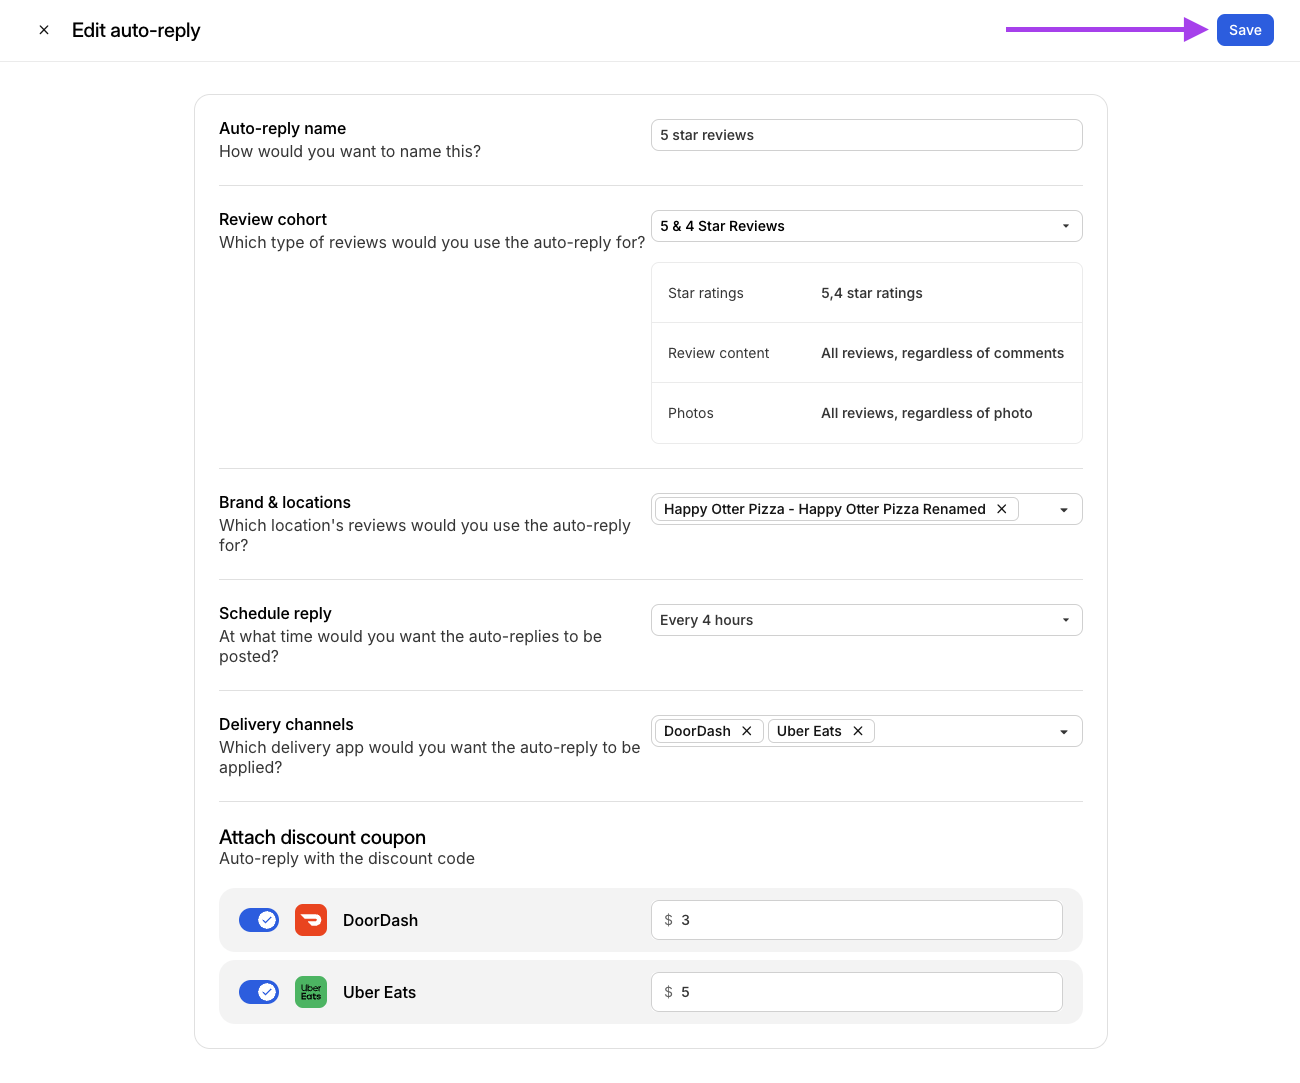The image size is (1300, 1083).
Task: Click the 'Review cohort' section label
Action: pos(273,219)
